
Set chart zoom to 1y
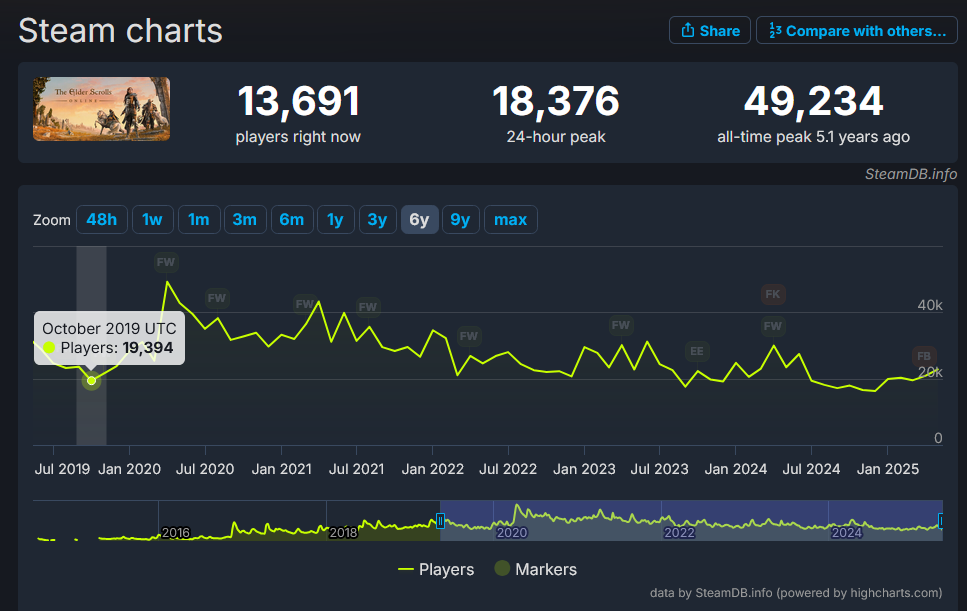[335, 219]
